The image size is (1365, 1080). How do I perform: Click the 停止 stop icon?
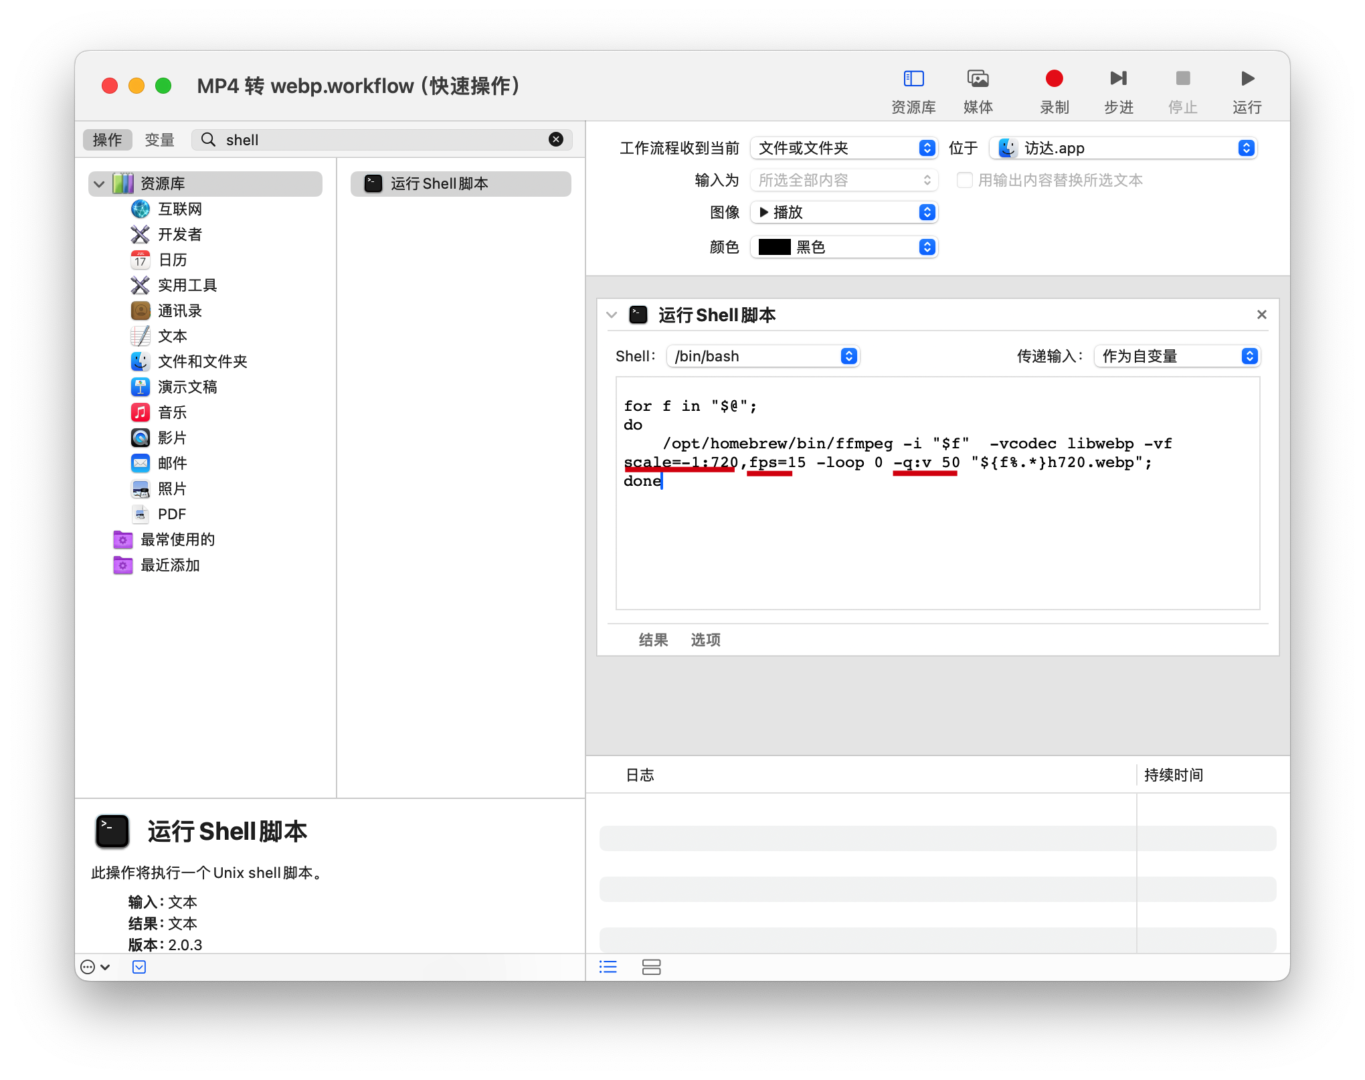pyautogui.click(x=1183, y=79)
